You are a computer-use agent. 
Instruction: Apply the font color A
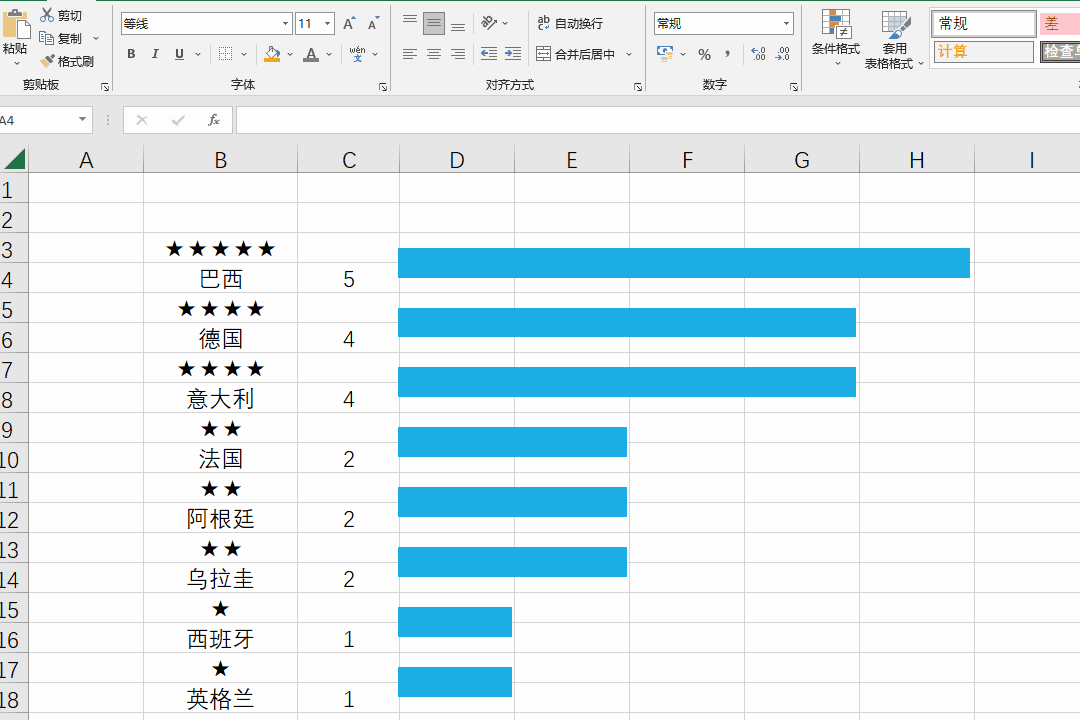[x=311, y=54]
